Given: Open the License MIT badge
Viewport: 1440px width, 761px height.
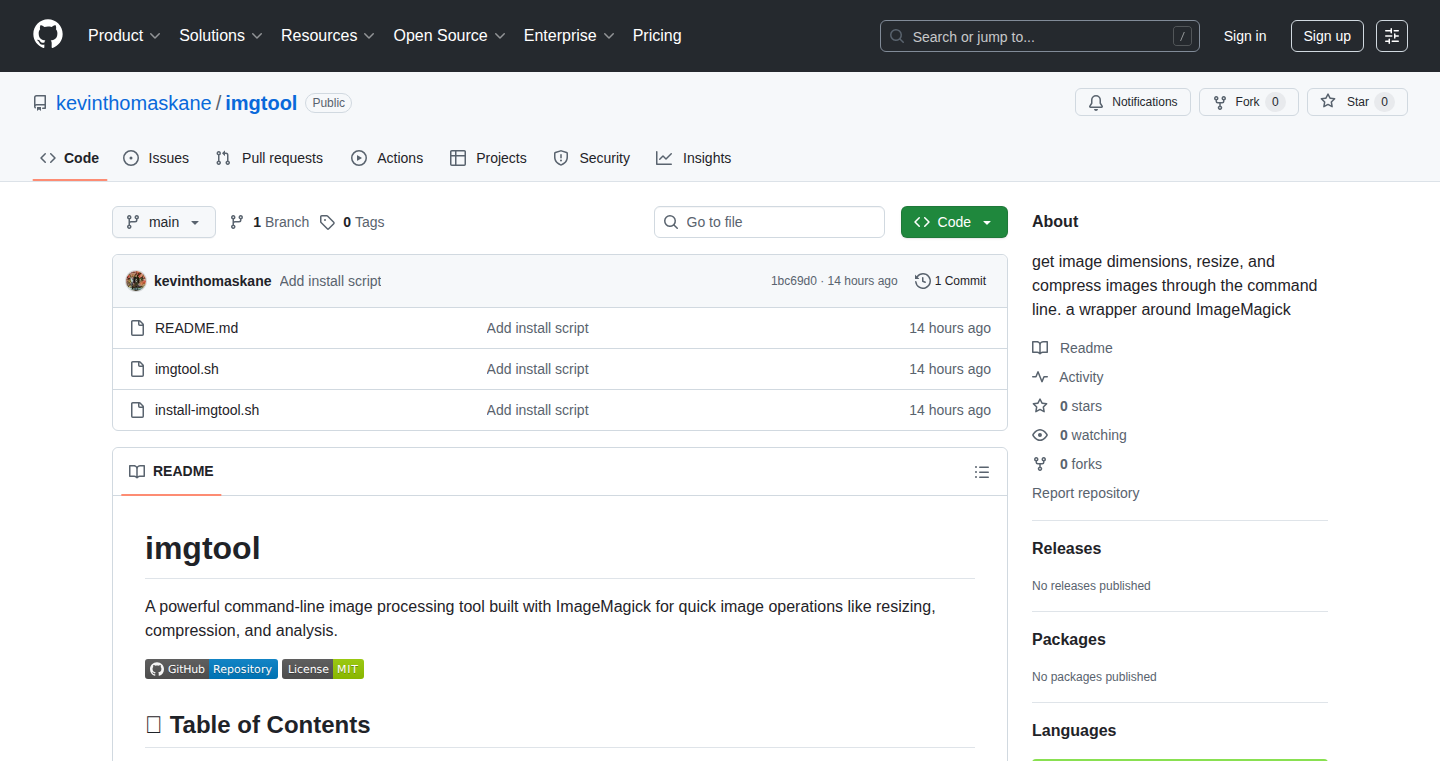Looking at the screenshot, I should point(323,669).
